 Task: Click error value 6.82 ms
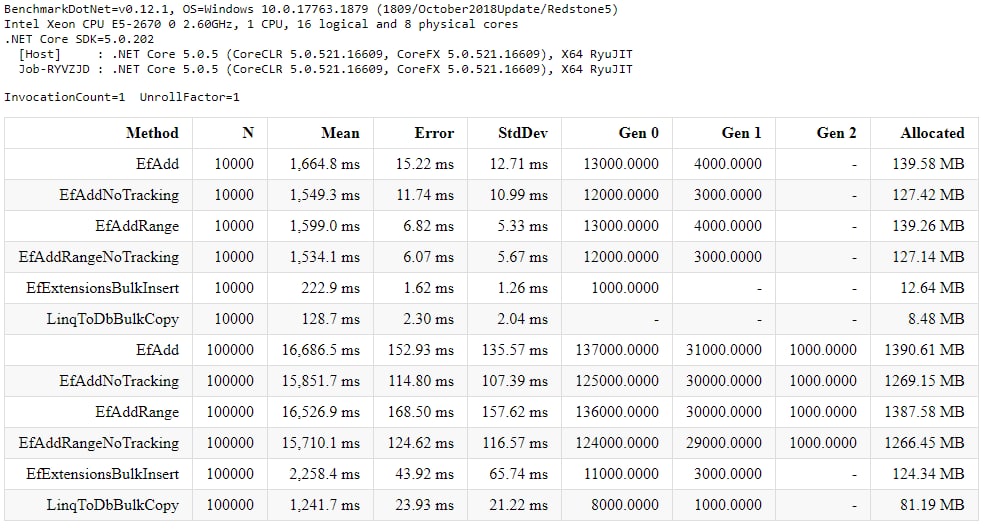[x=428, y=226]
